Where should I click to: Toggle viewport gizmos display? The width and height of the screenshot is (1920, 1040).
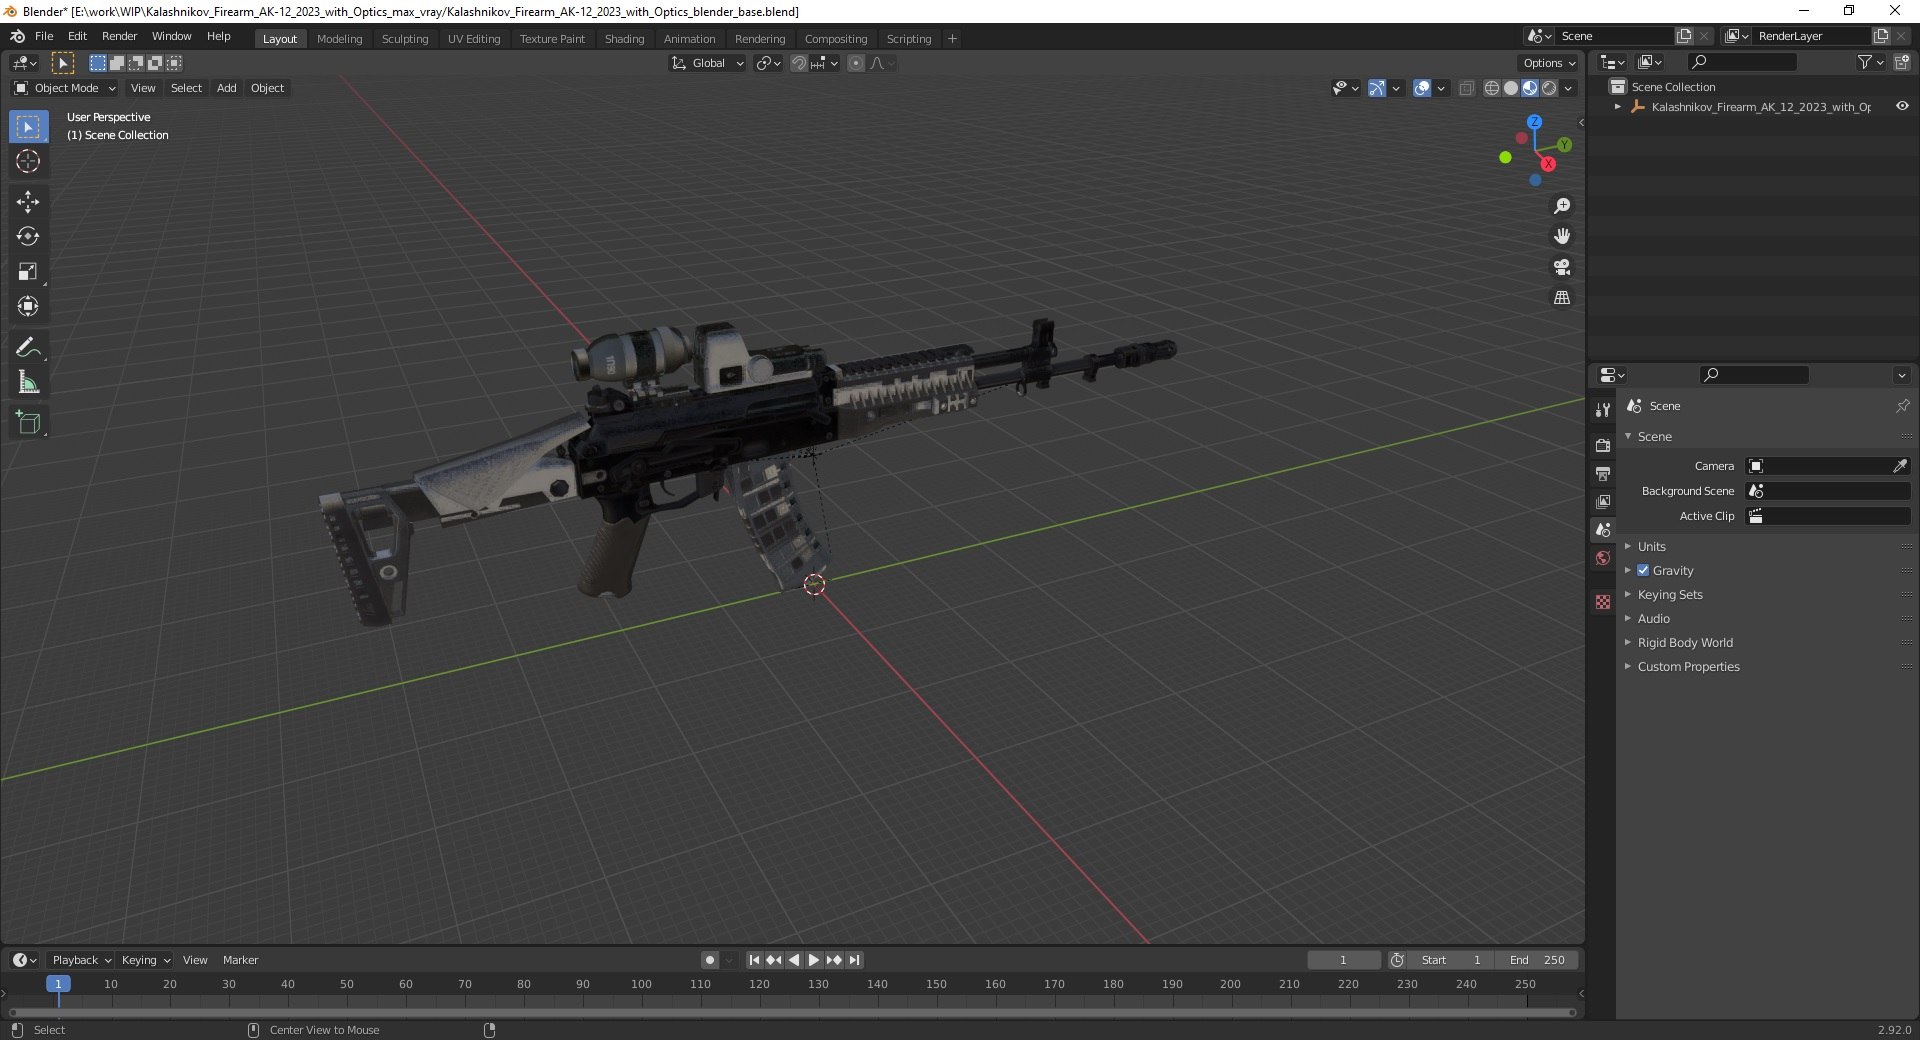pos(1377,88)
